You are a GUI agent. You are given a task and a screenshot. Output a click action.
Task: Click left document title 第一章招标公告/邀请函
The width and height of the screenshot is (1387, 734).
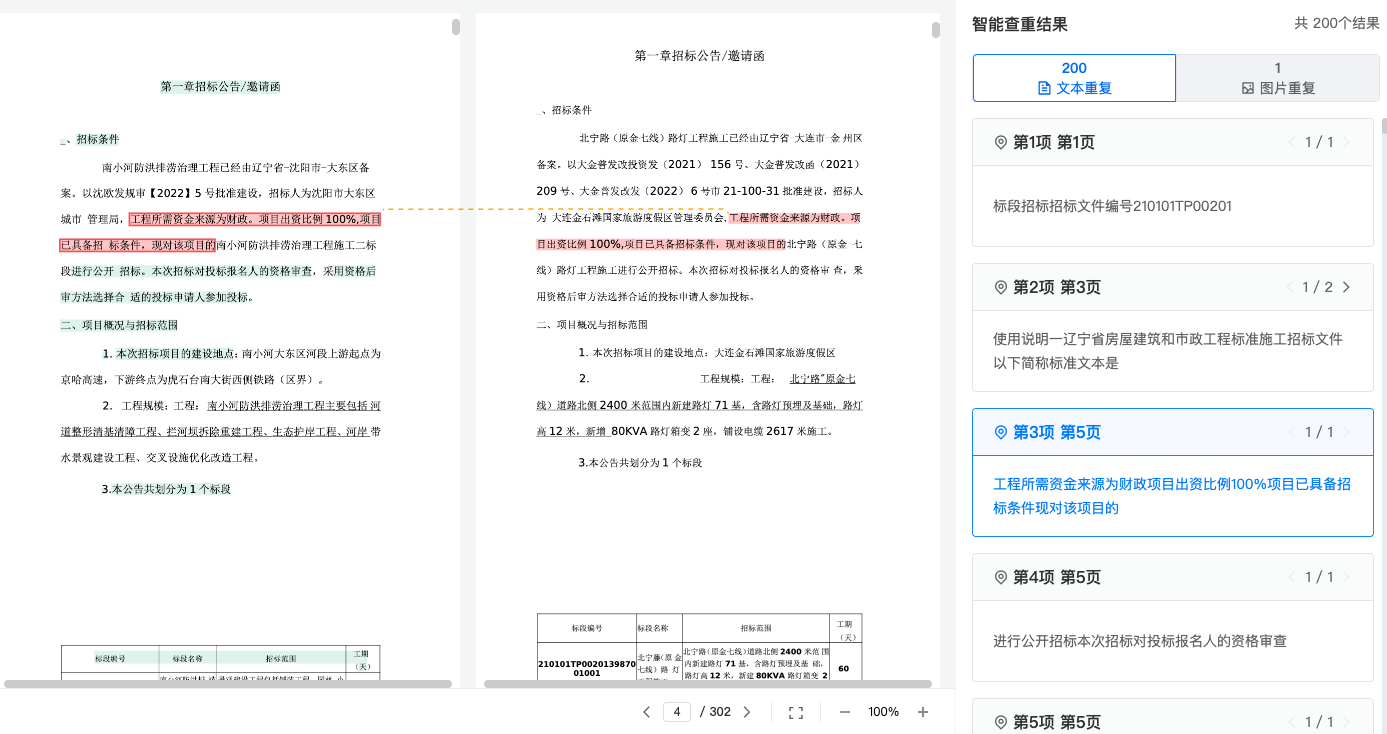click(220, 87)
